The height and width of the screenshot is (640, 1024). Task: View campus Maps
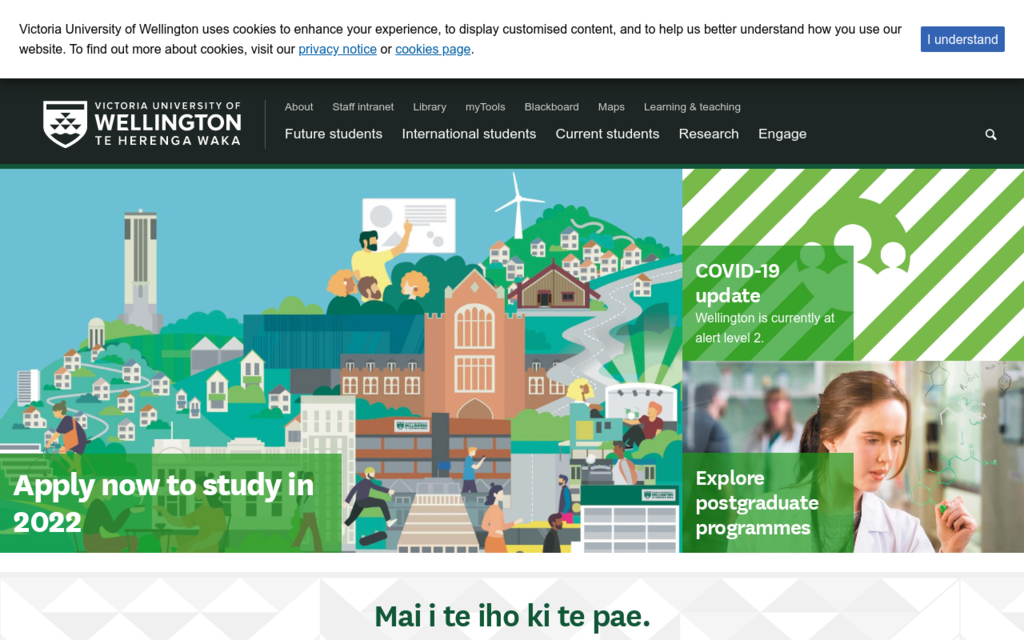click(x=611, y=107)
